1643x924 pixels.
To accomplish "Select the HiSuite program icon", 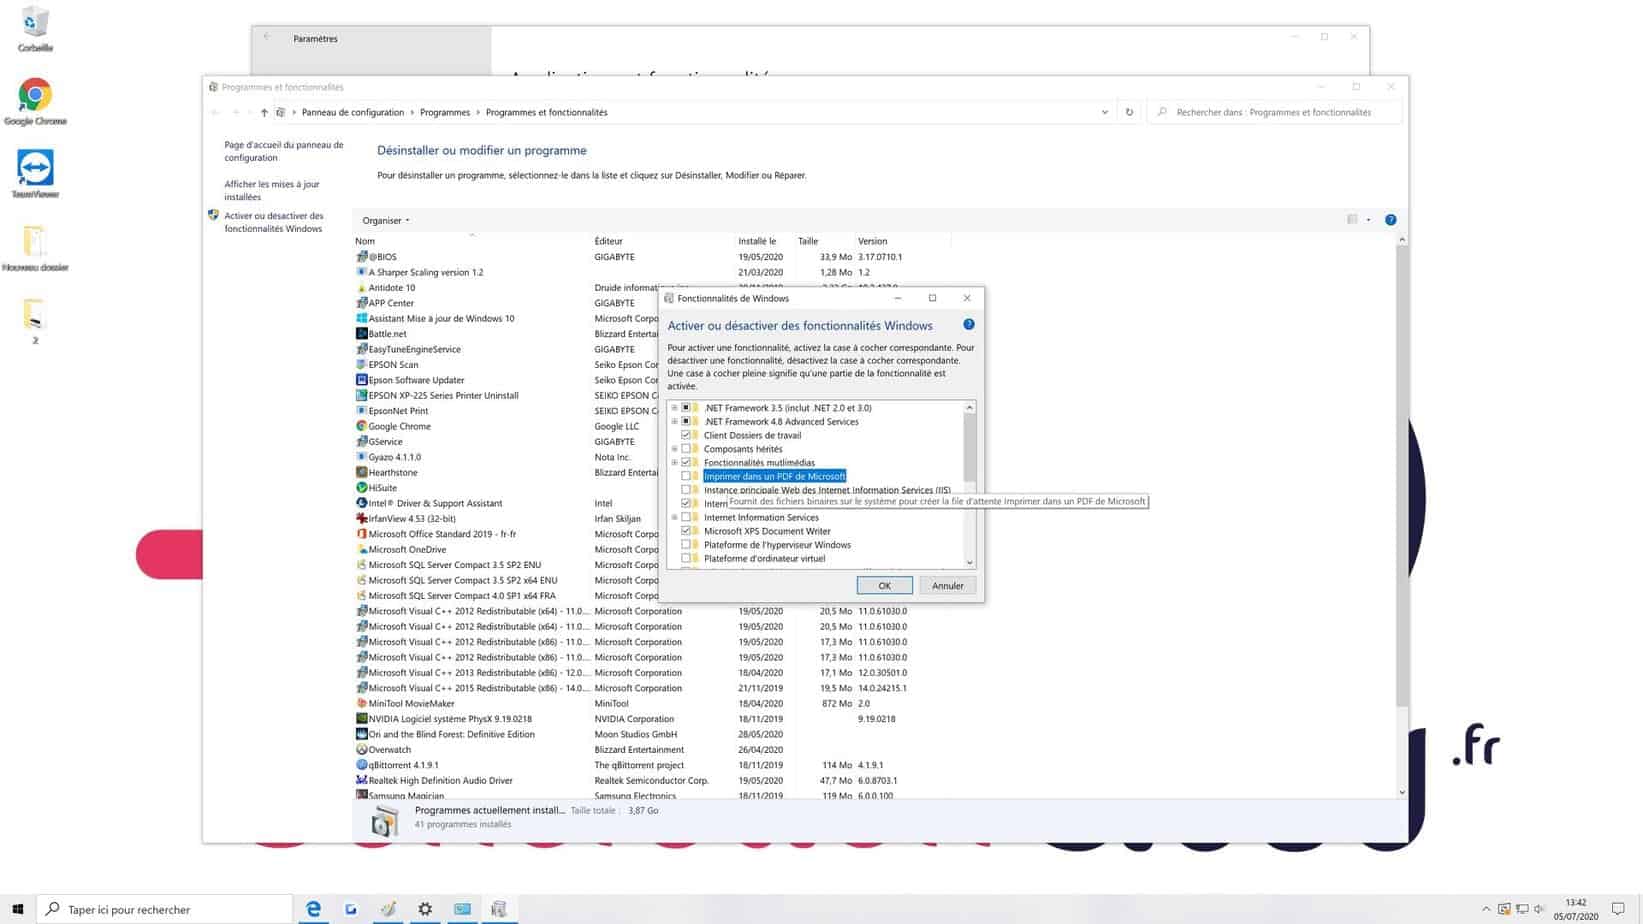I will tap(362, 488).
